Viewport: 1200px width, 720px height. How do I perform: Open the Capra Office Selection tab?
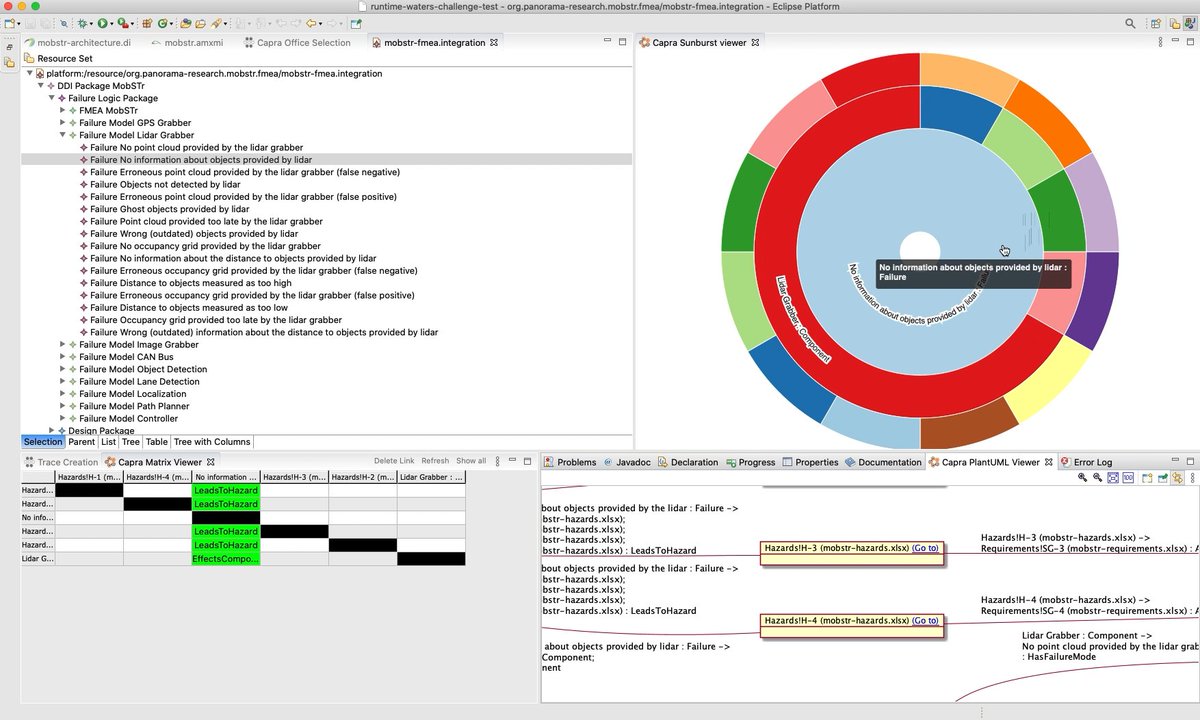(297, 43)
